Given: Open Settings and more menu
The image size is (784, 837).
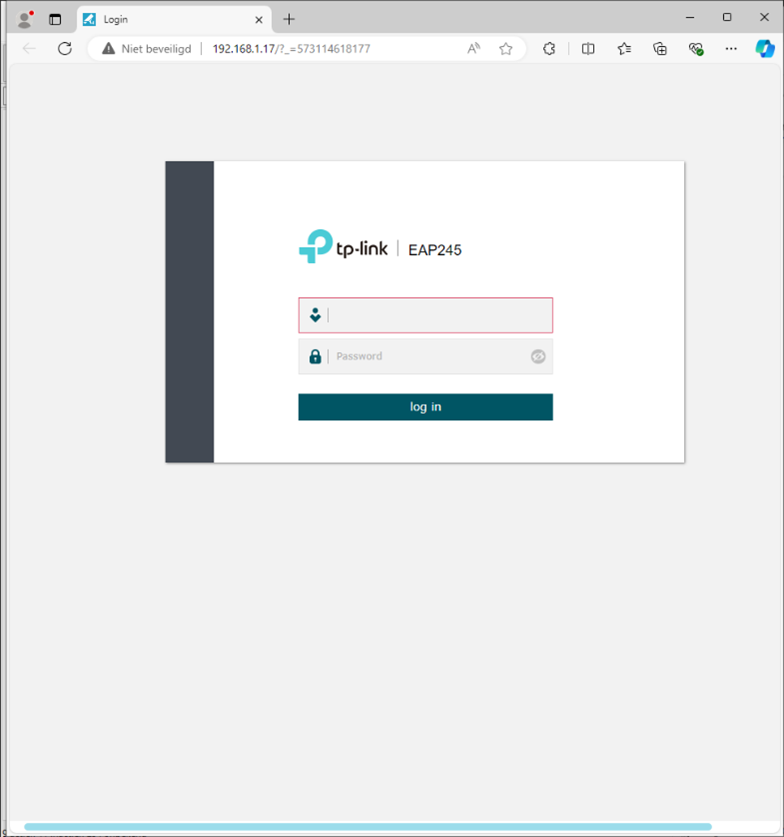Looking at the screenshot, I should click(731, 49).
